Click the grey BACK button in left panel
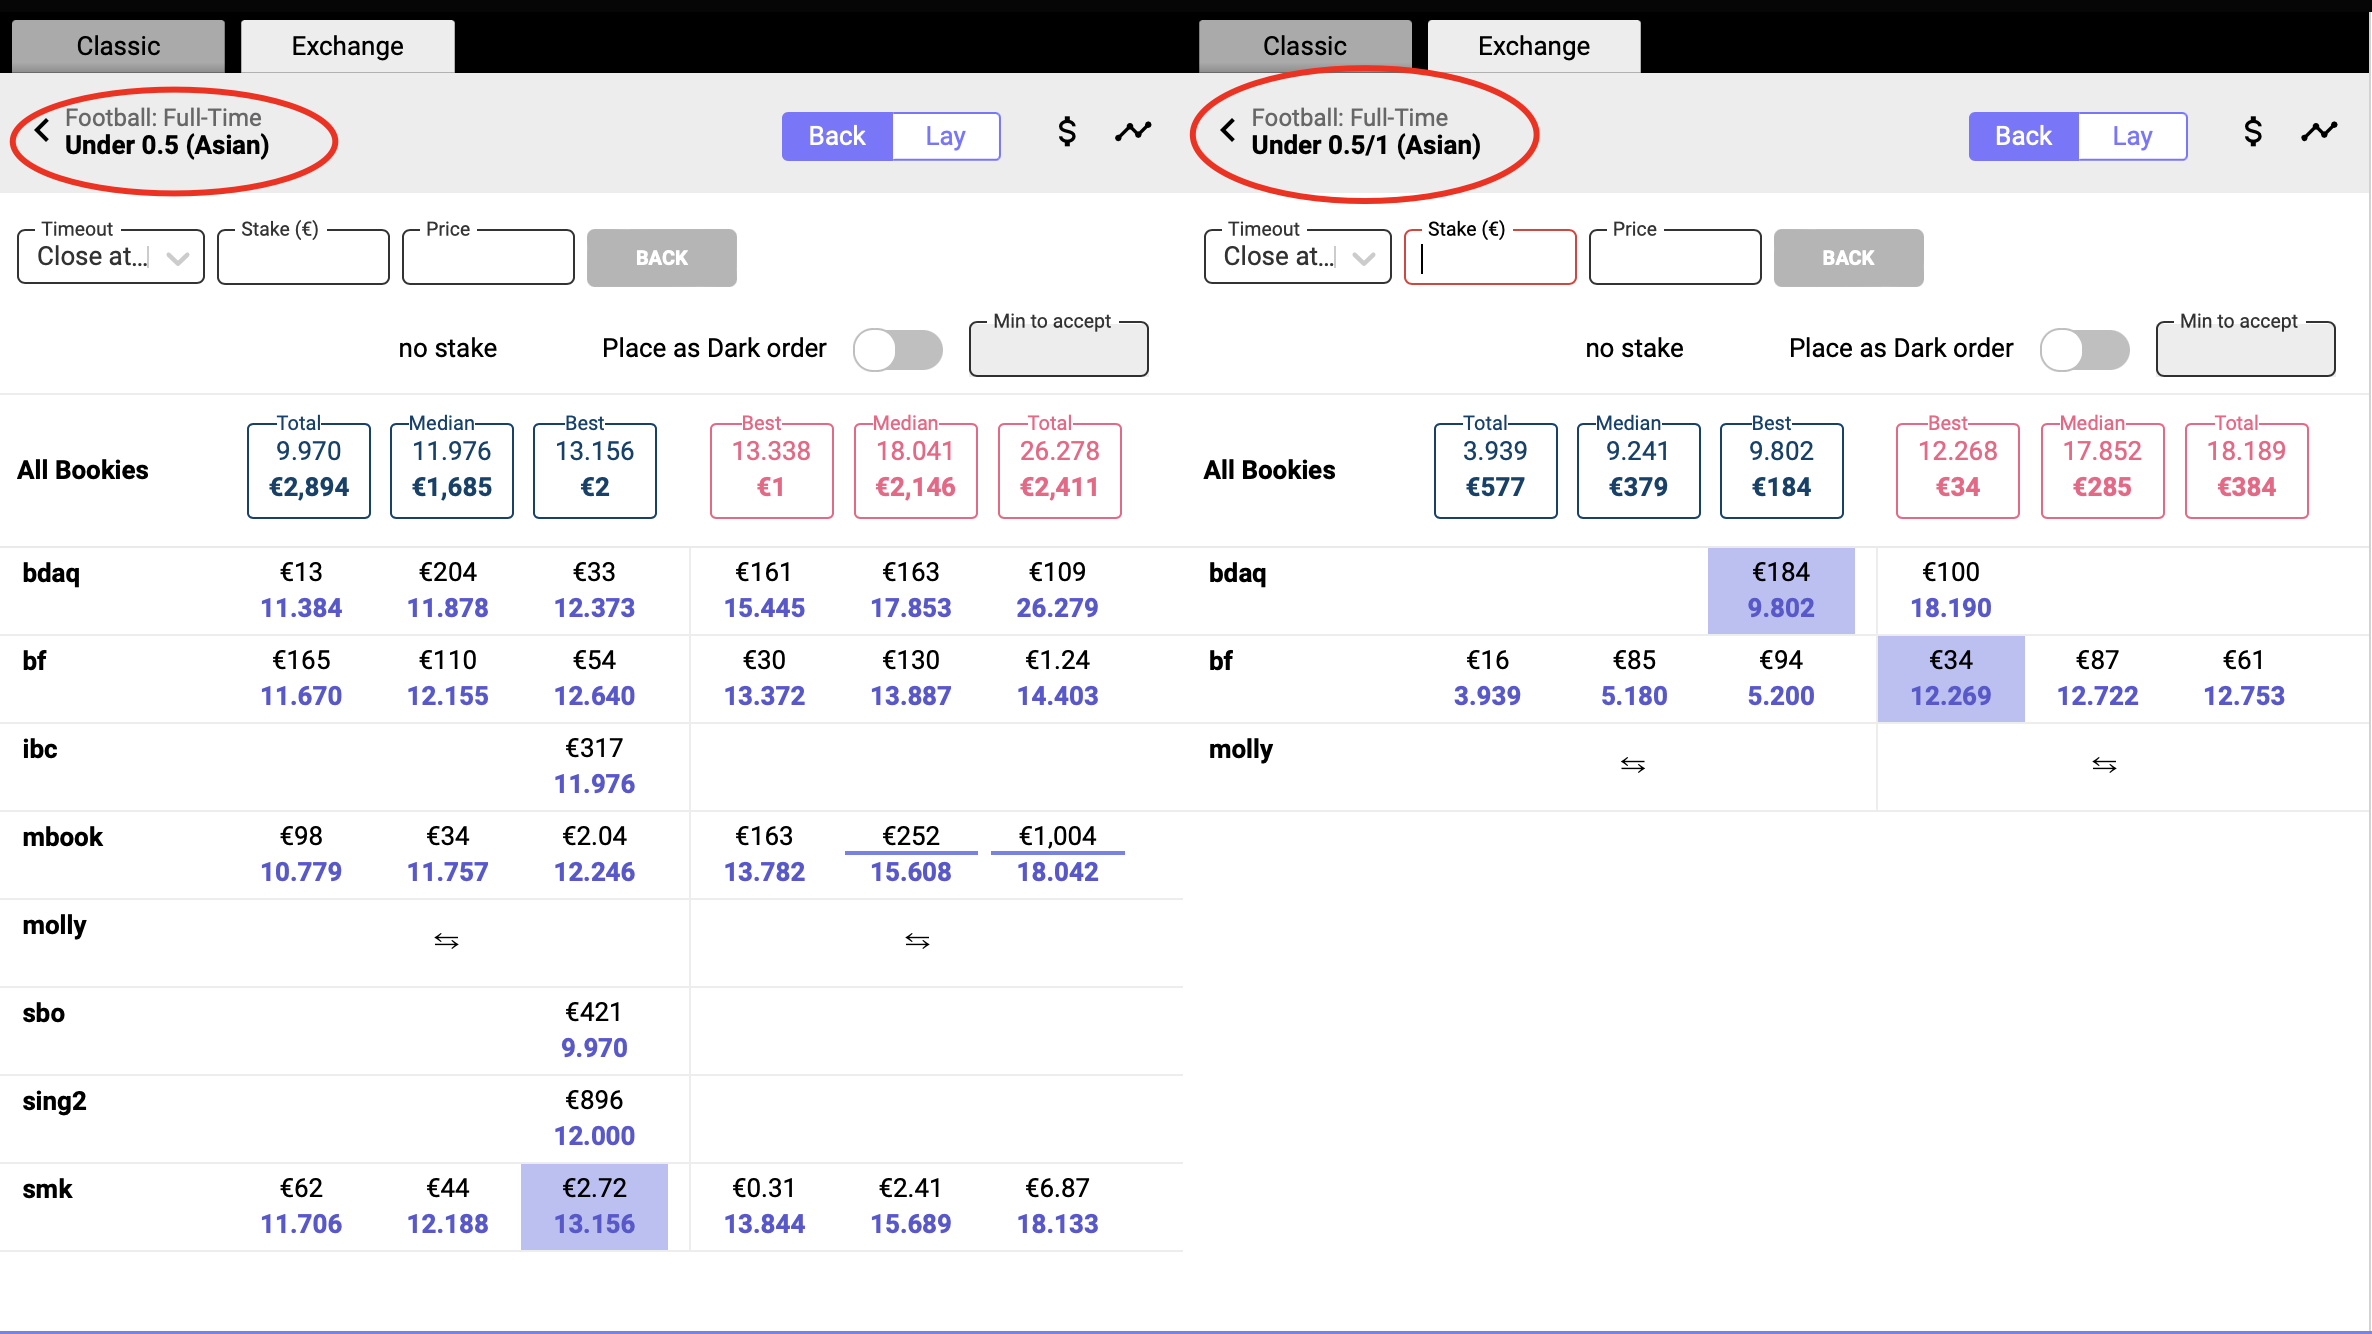 point(662,258)
